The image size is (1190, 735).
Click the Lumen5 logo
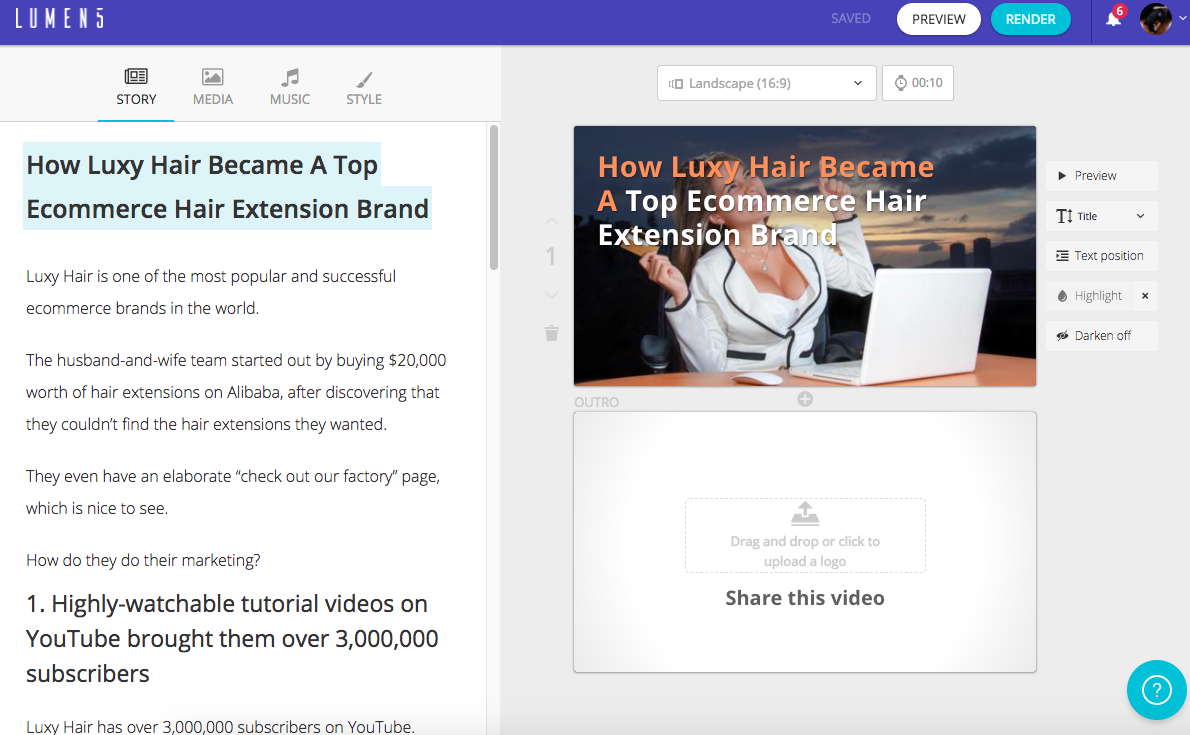click(59, 18)
